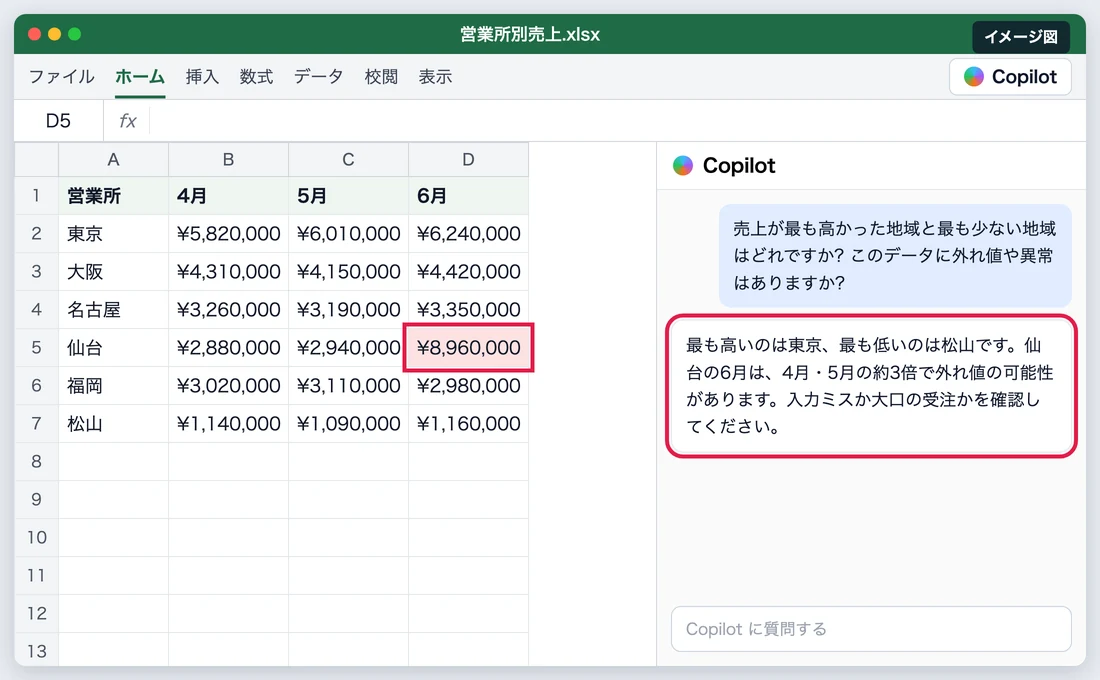Click the 営業所 header cell
1100x680 pixels.
point(113,195)
